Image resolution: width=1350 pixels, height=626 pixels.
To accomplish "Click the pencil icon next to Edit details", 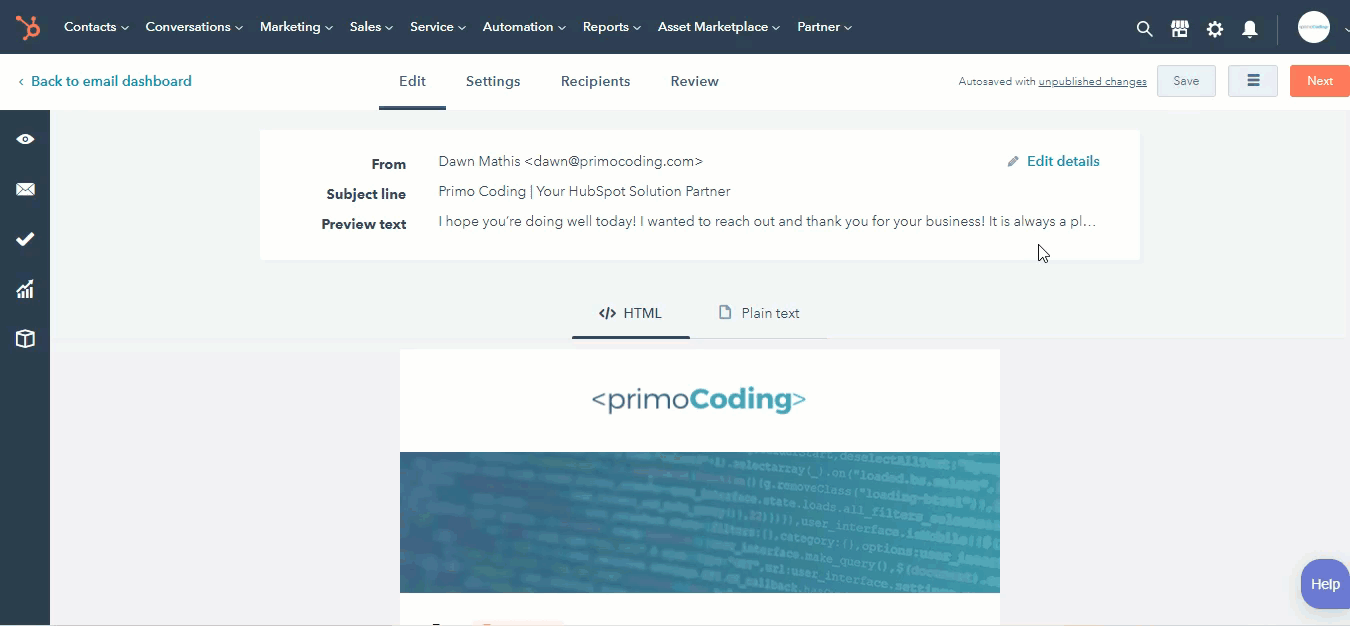I will tap(1013, 160).
